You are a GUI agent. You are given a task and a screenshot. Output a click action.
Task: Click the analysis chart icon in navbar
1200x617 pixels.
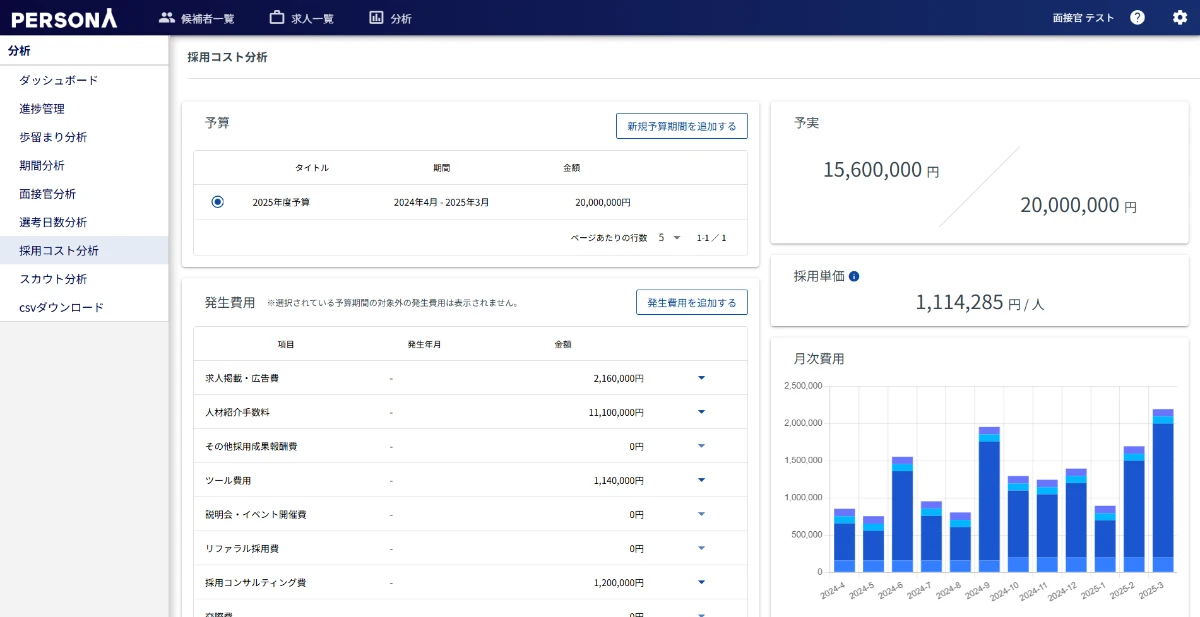(x=376, y=17)
